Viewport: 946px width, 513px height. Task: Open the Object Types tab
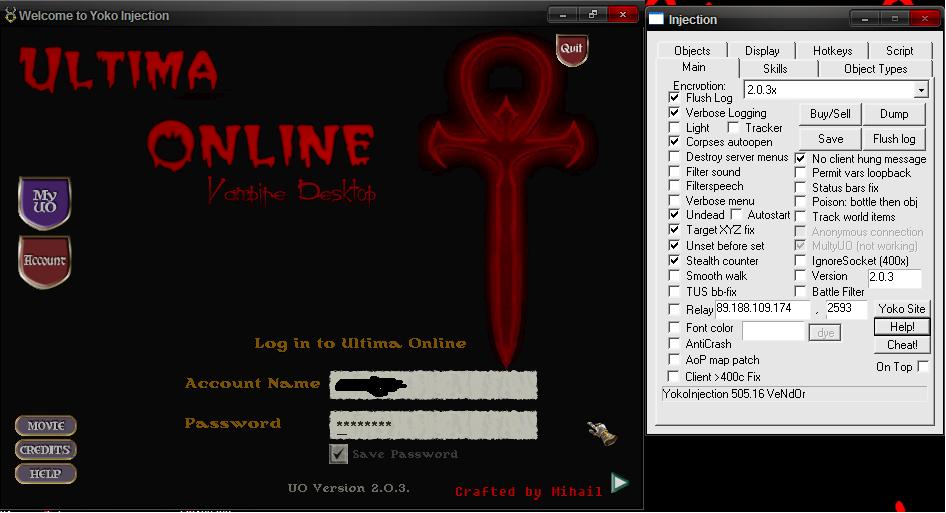click(x=875, y=69)
